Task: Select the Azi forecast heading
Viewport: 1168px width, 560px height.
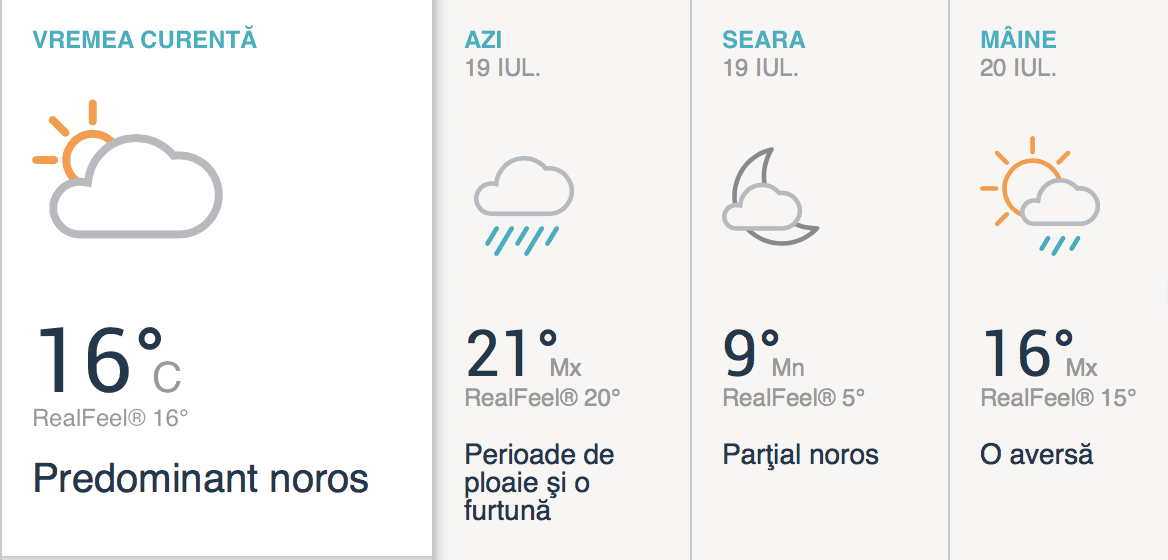Action: click(484, 40)
